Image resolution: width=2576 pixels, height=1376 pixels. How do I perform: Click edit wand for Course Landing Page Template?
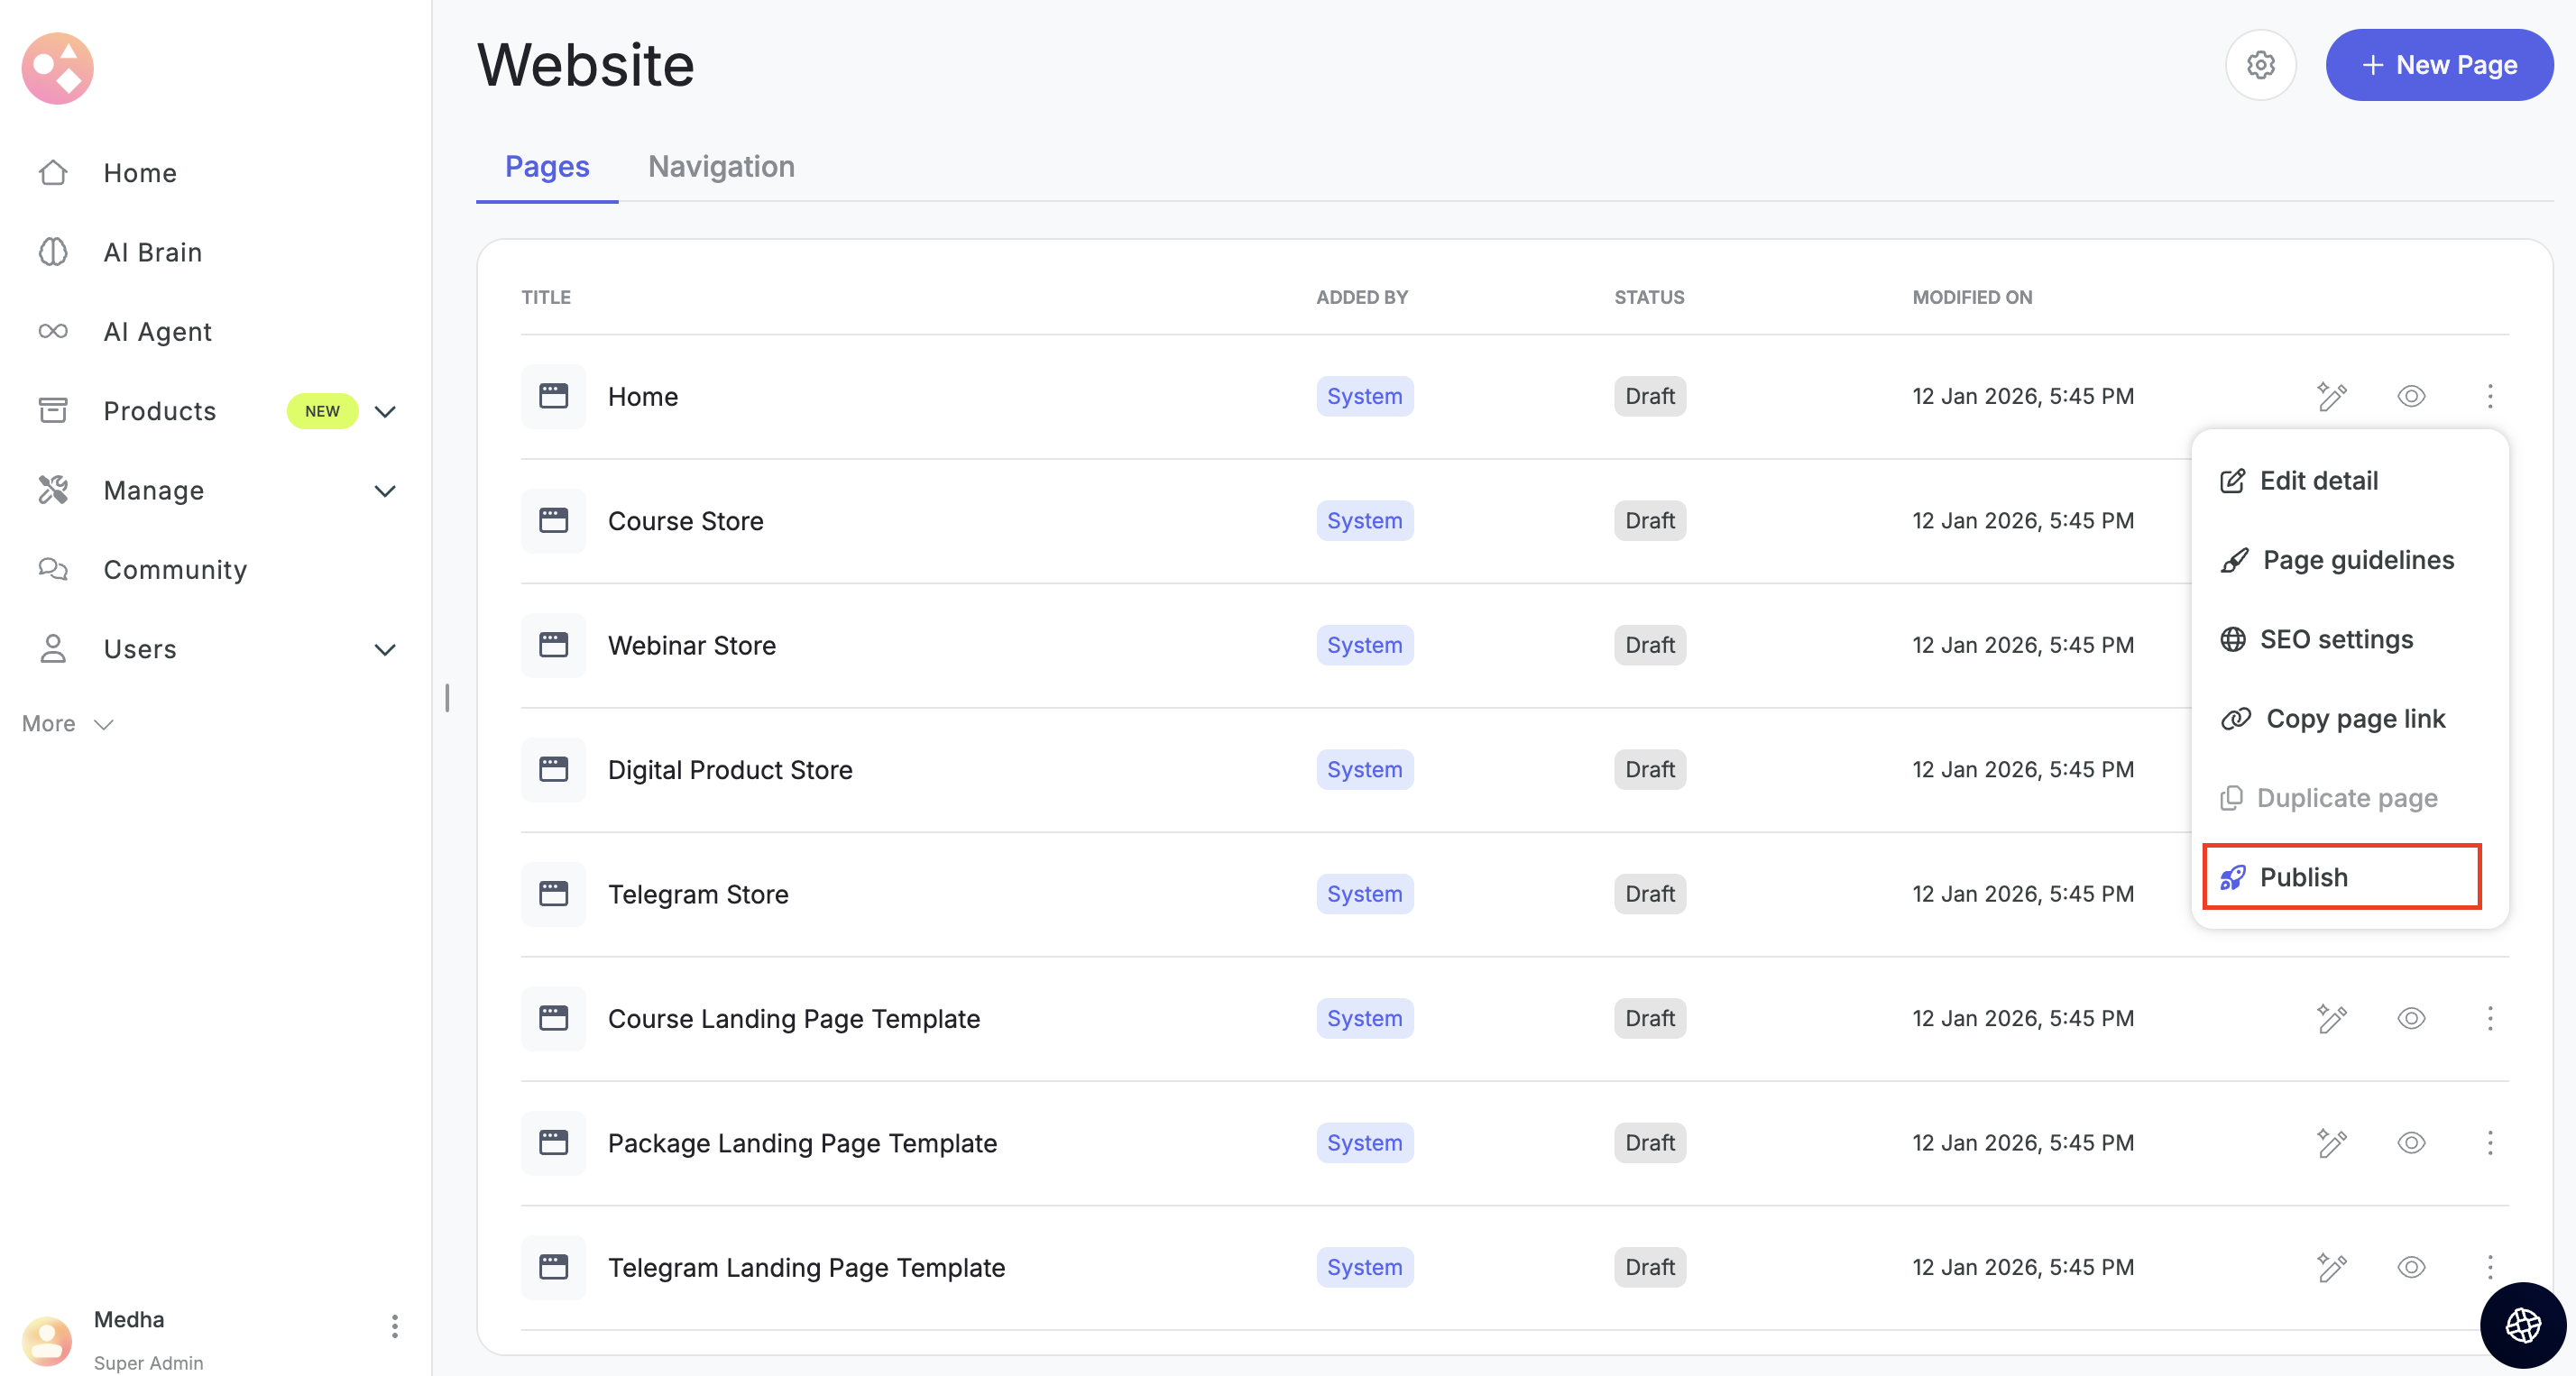point(2331,1018)
